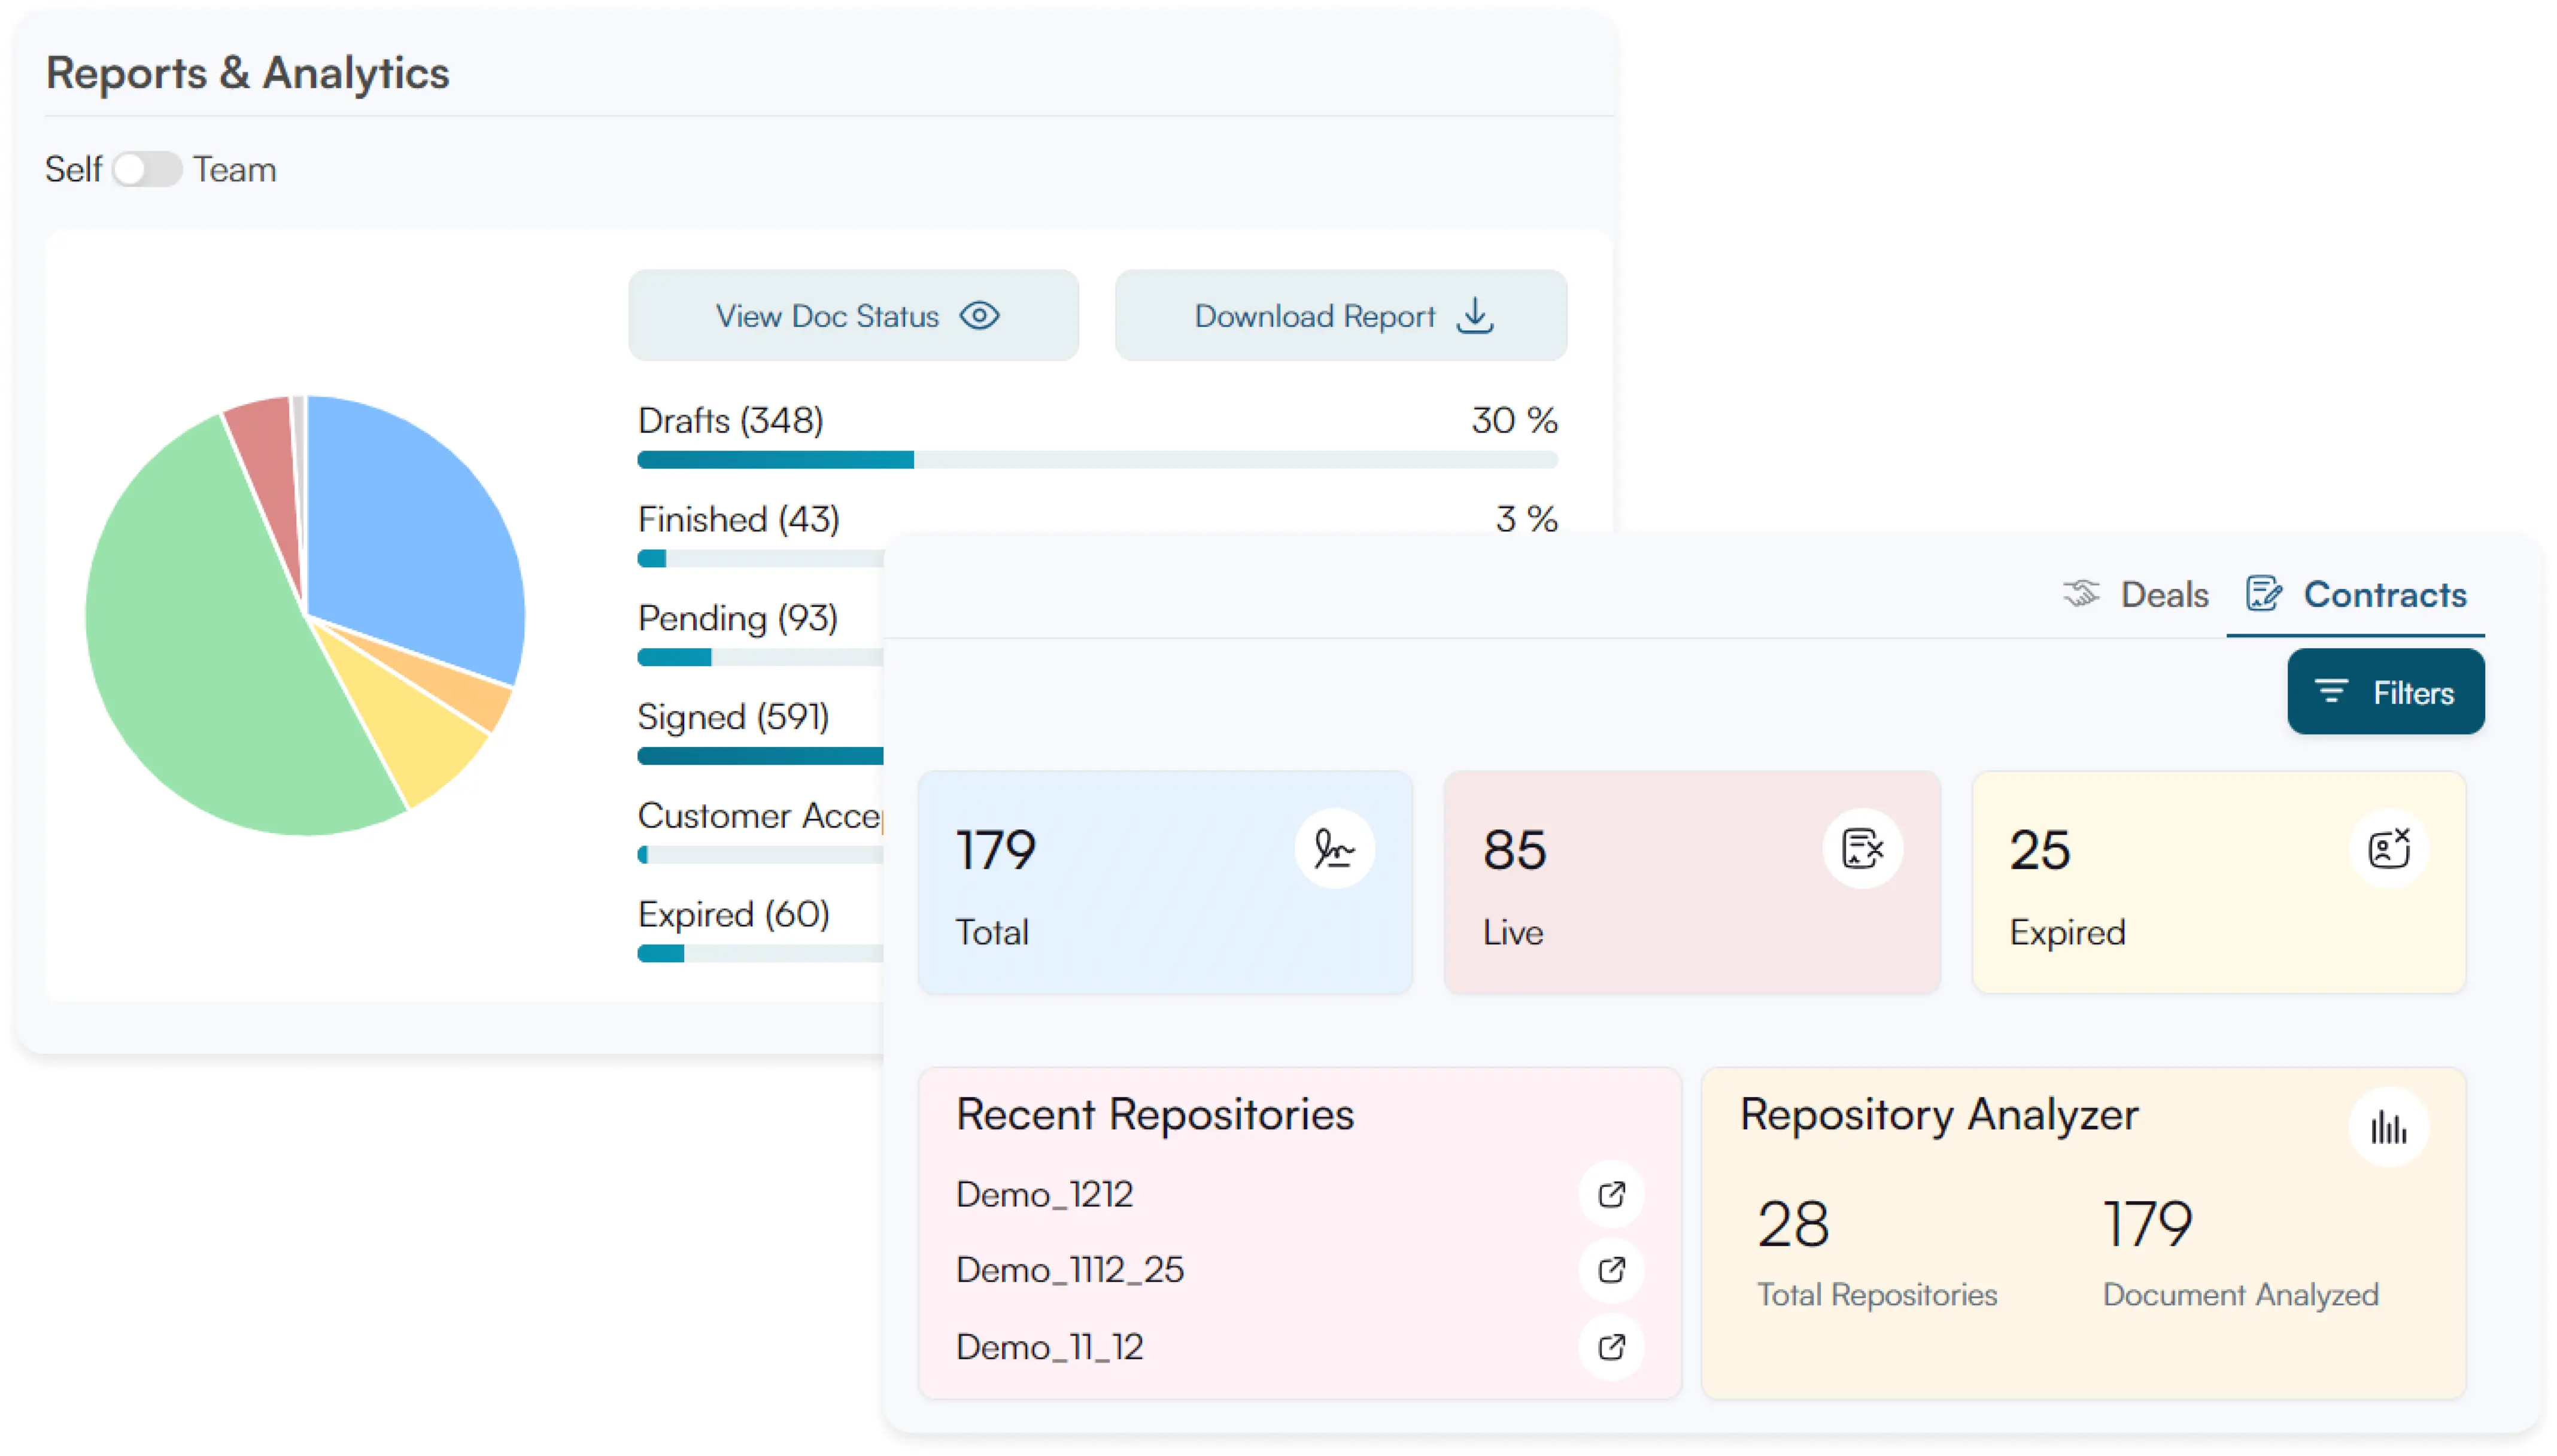Viewport: 2557px width, 1456px height.
Task: Click the filter icon inside Filters button
Action: click(x=2333, y=691)
